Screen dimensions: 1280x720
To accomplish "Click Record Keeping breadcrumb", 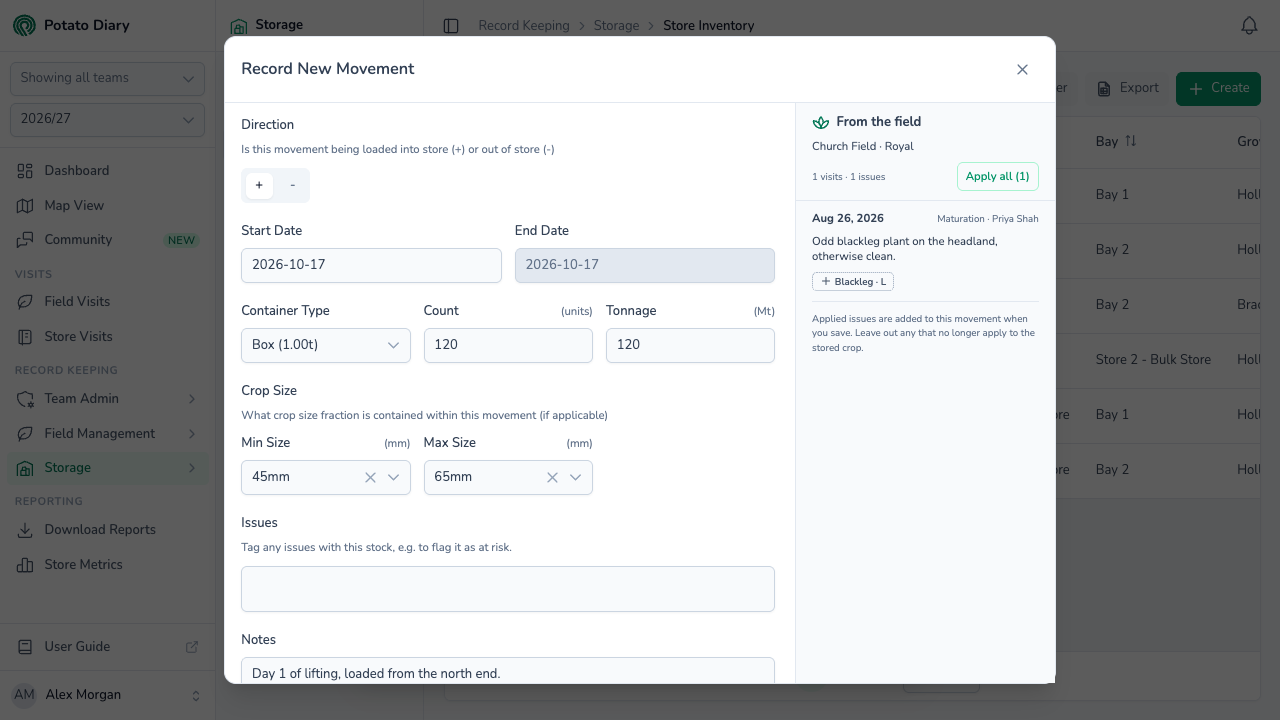I will pyautogui.click(x=524, y=26).
